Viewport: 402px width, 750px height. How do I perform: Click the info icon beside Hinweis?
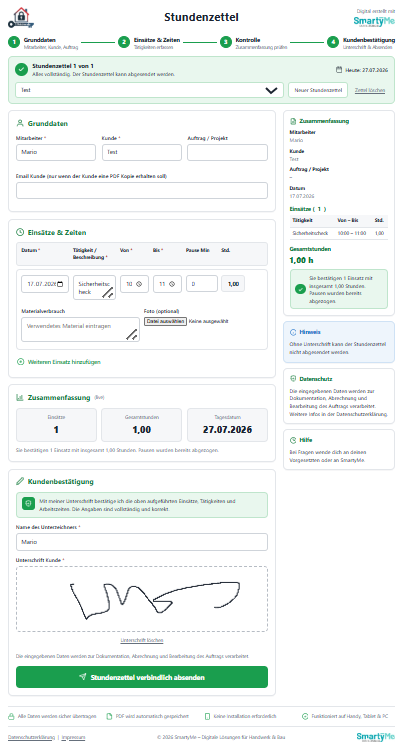293,332
